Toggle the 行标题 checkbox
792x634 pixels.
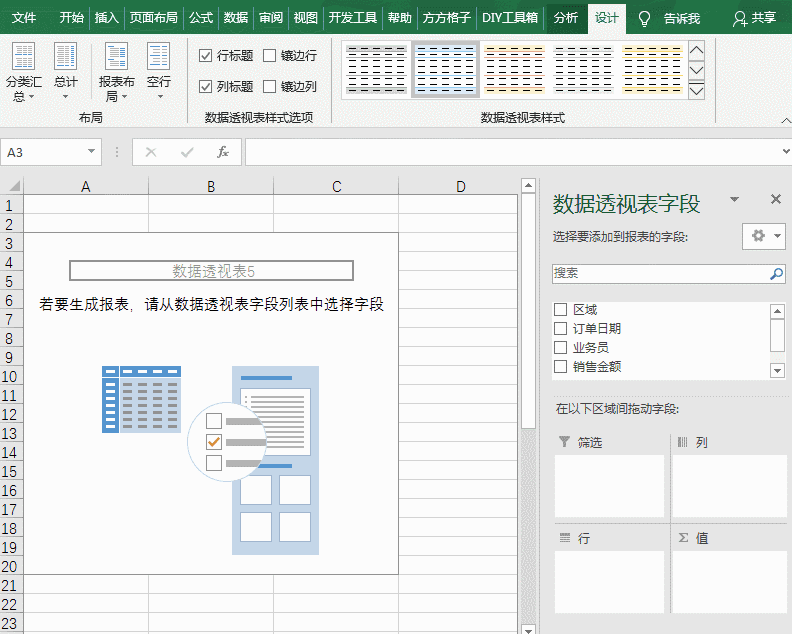[x=206, y=56]
